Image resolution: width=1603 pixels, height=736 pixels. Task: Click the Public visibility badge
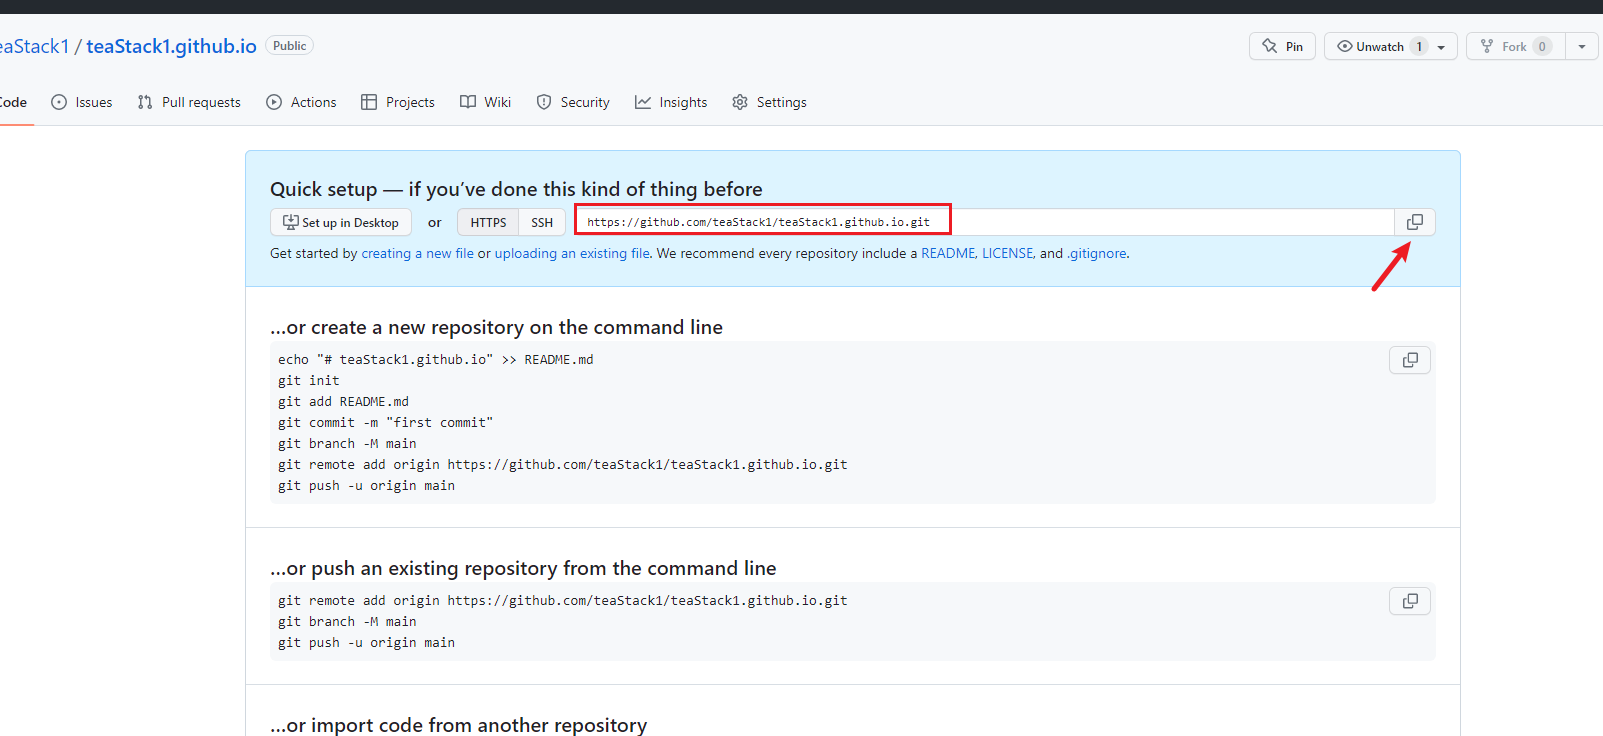[290, 46]
